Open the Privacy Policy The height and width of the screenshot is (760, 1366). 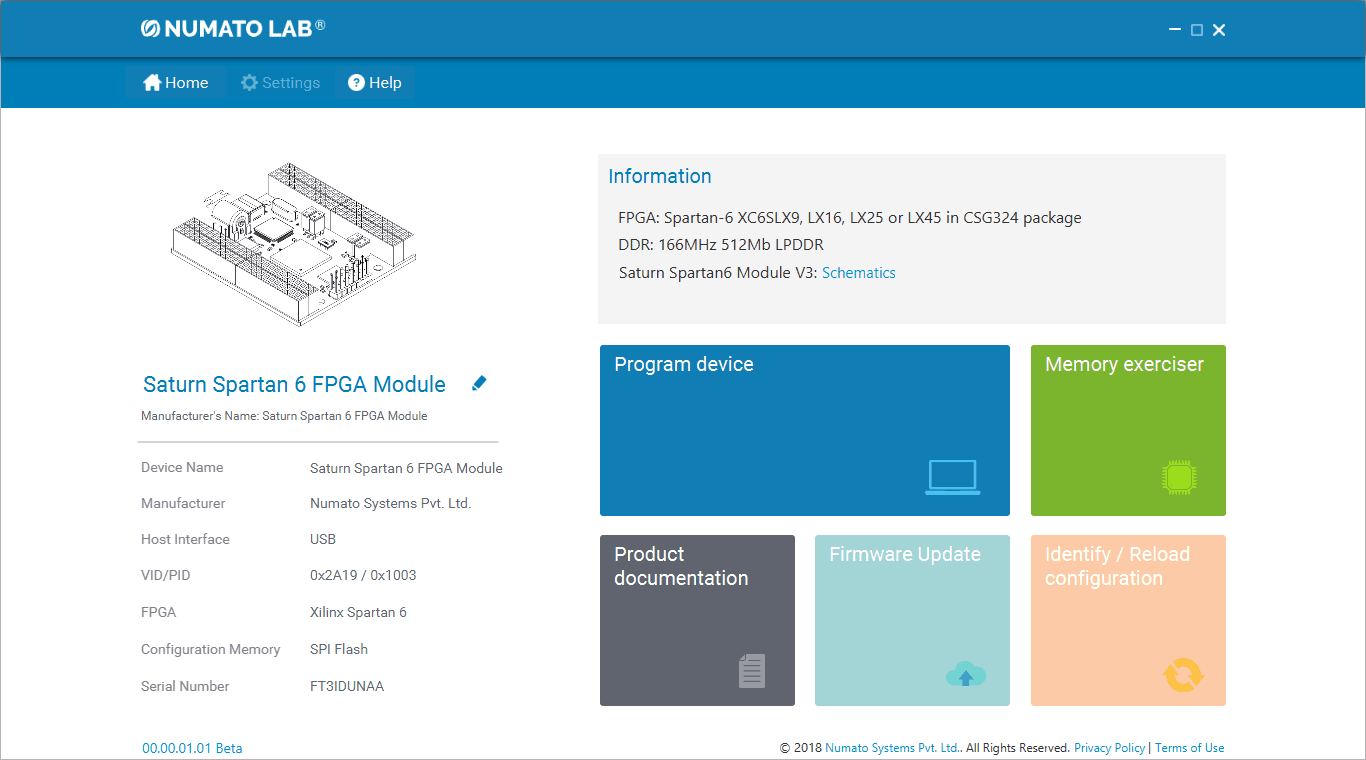[x=1109, y=747]
